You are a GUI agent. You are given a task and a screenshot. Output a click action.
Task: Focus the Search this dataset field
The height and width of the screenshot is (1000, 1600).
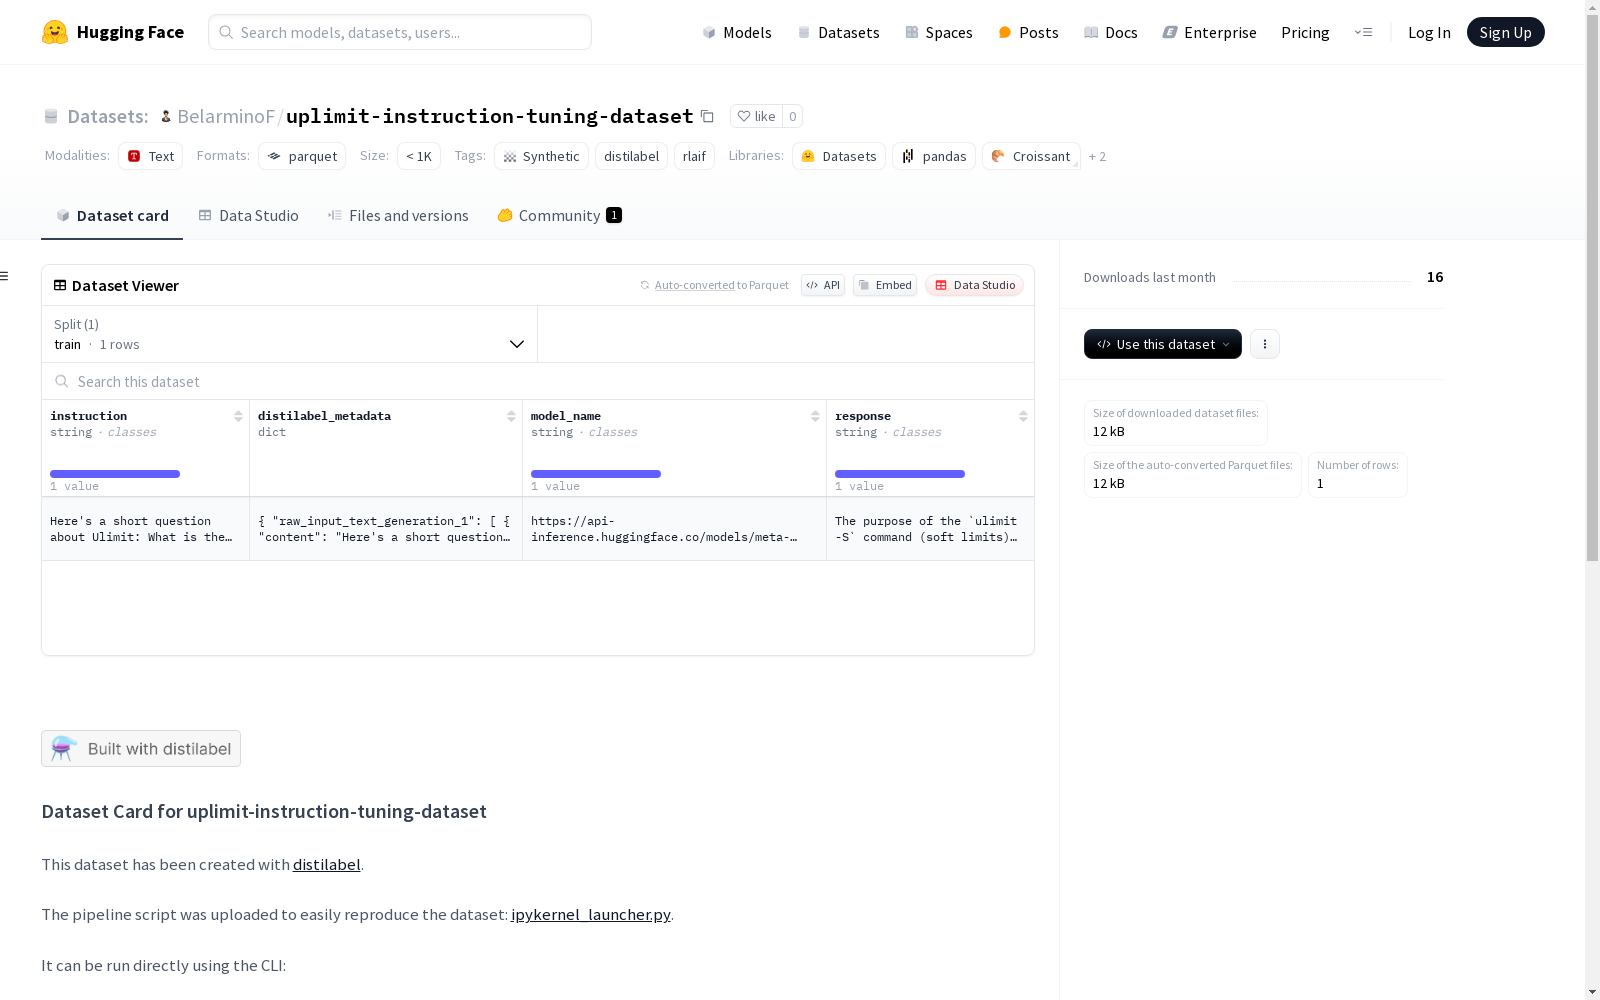coord(538,382)
